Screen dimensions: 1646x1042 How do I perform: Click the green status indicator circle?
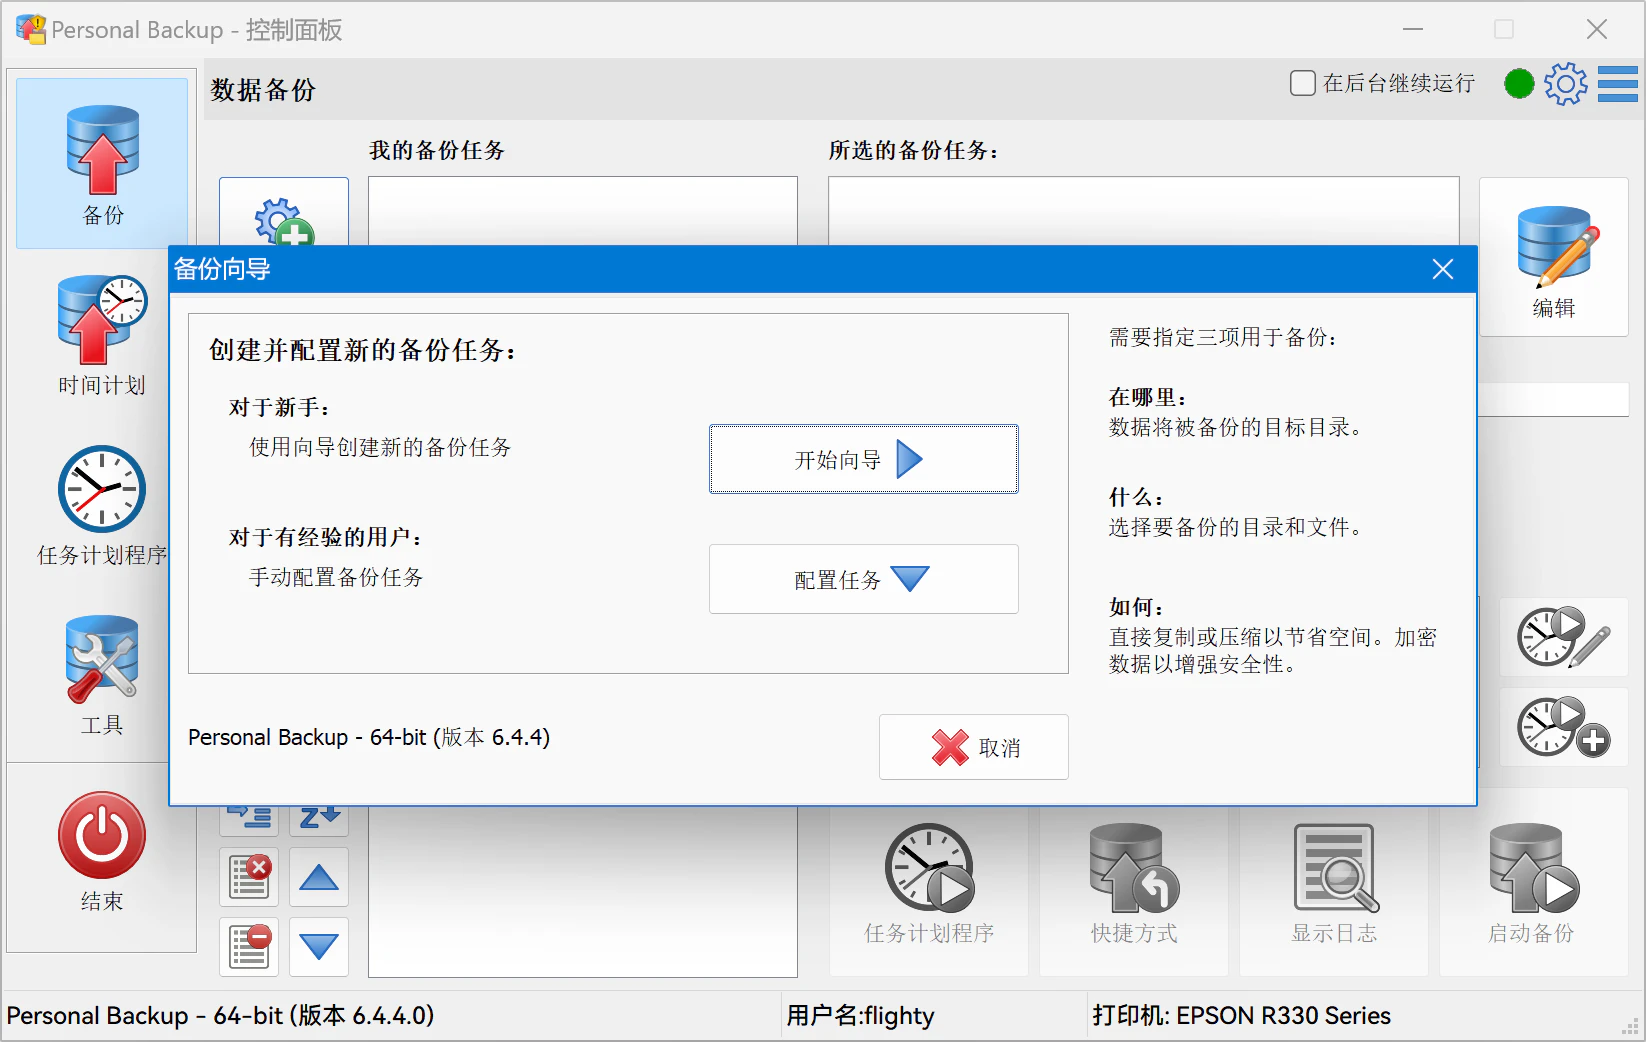(x=1518, y=84)
